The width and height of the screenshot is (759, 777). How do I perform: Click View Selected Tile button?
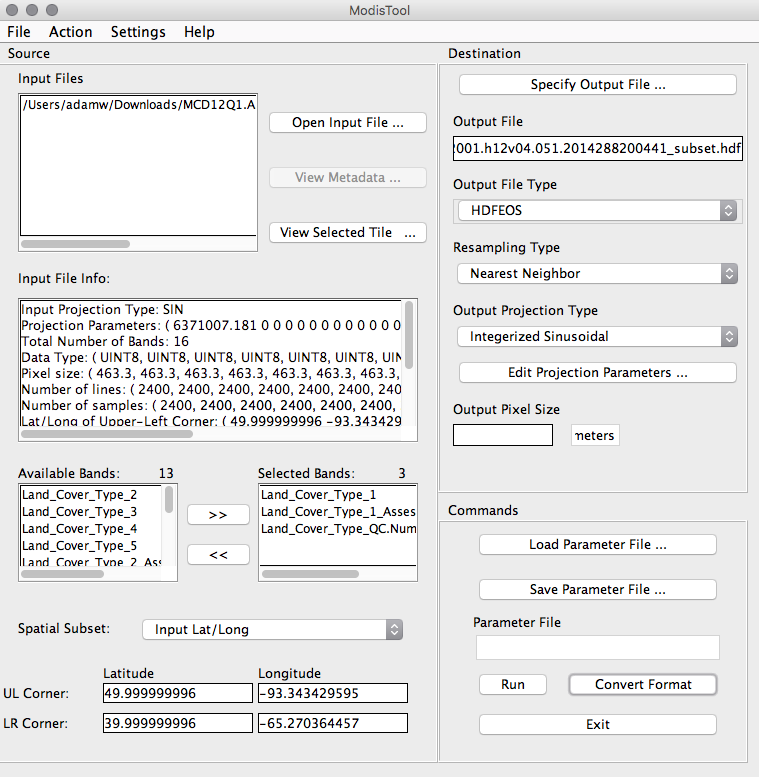(x=347, y=232)
